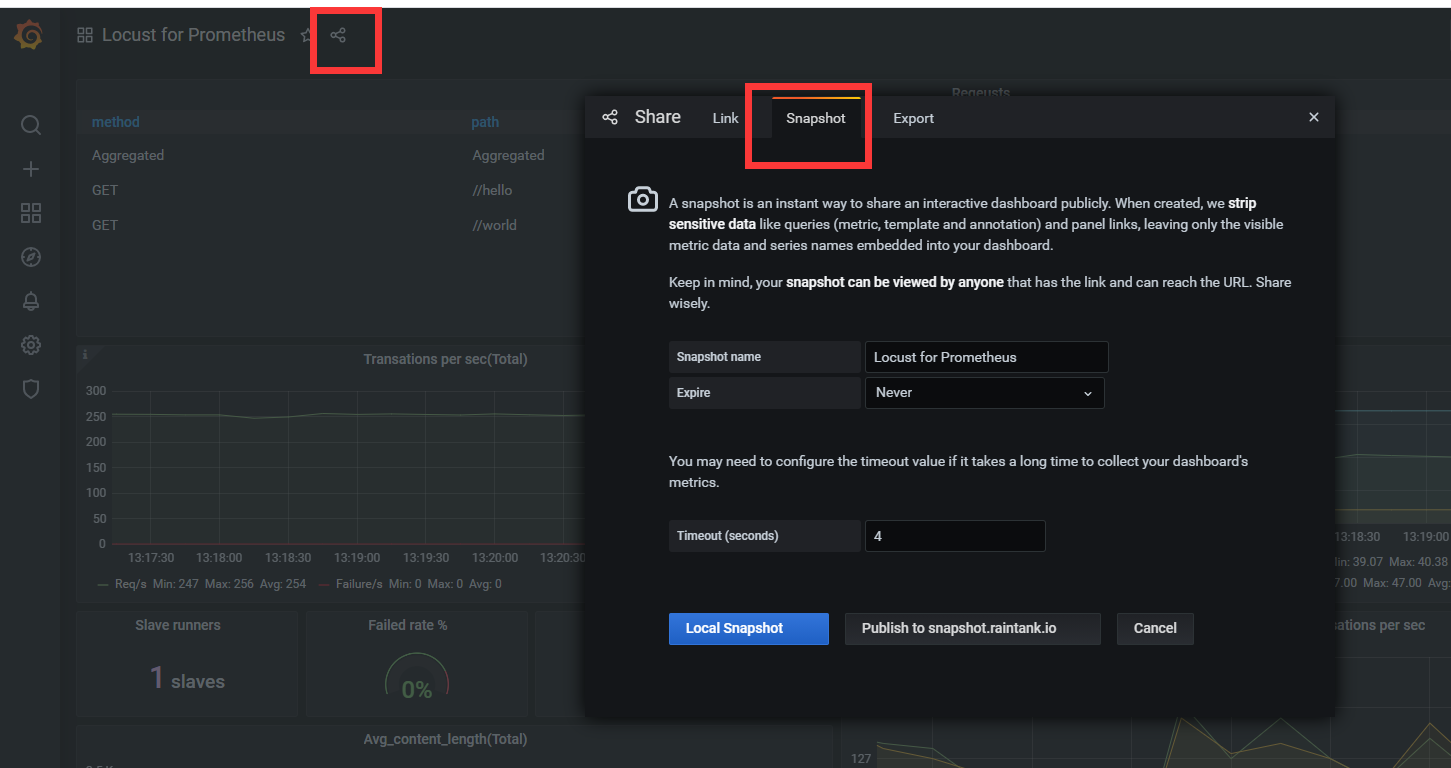Click the Transations per sec(Total) panel title
The image size is (1451, 768).
[445, 359]
